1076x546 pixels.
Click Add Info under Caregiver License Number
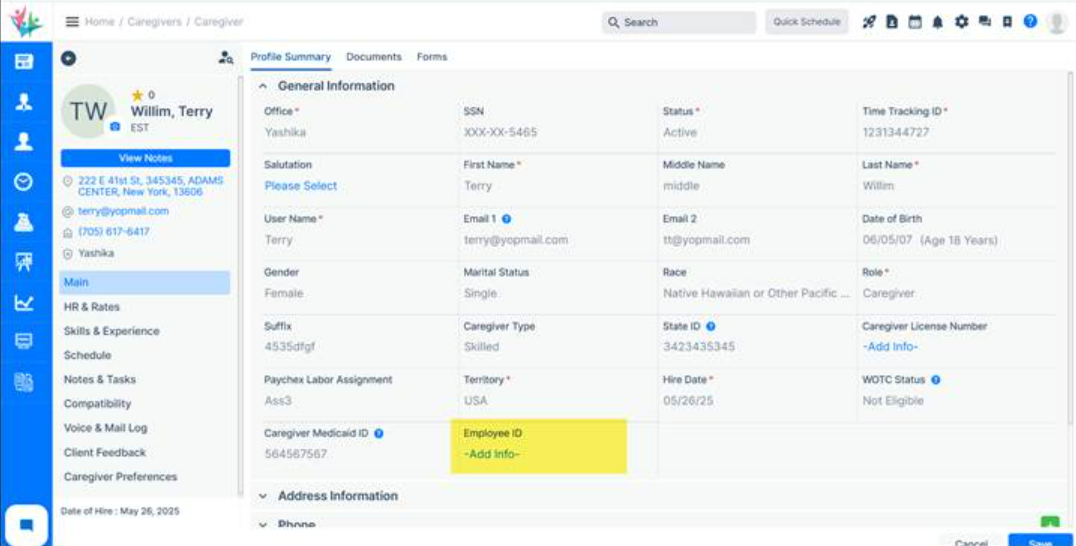pos(889,347)
